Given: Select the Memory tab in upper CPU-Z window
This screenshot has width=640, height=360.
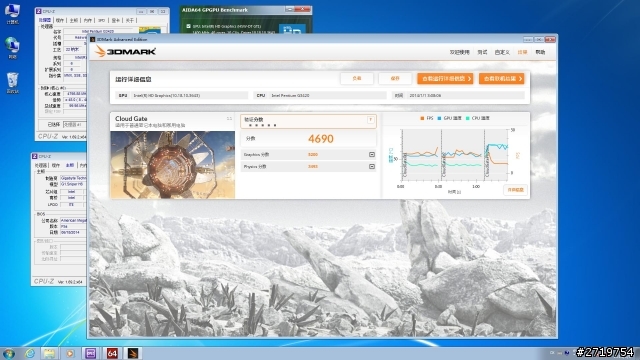Looking at the screenshot, I should pyautogui.click(x=88, y=20).
